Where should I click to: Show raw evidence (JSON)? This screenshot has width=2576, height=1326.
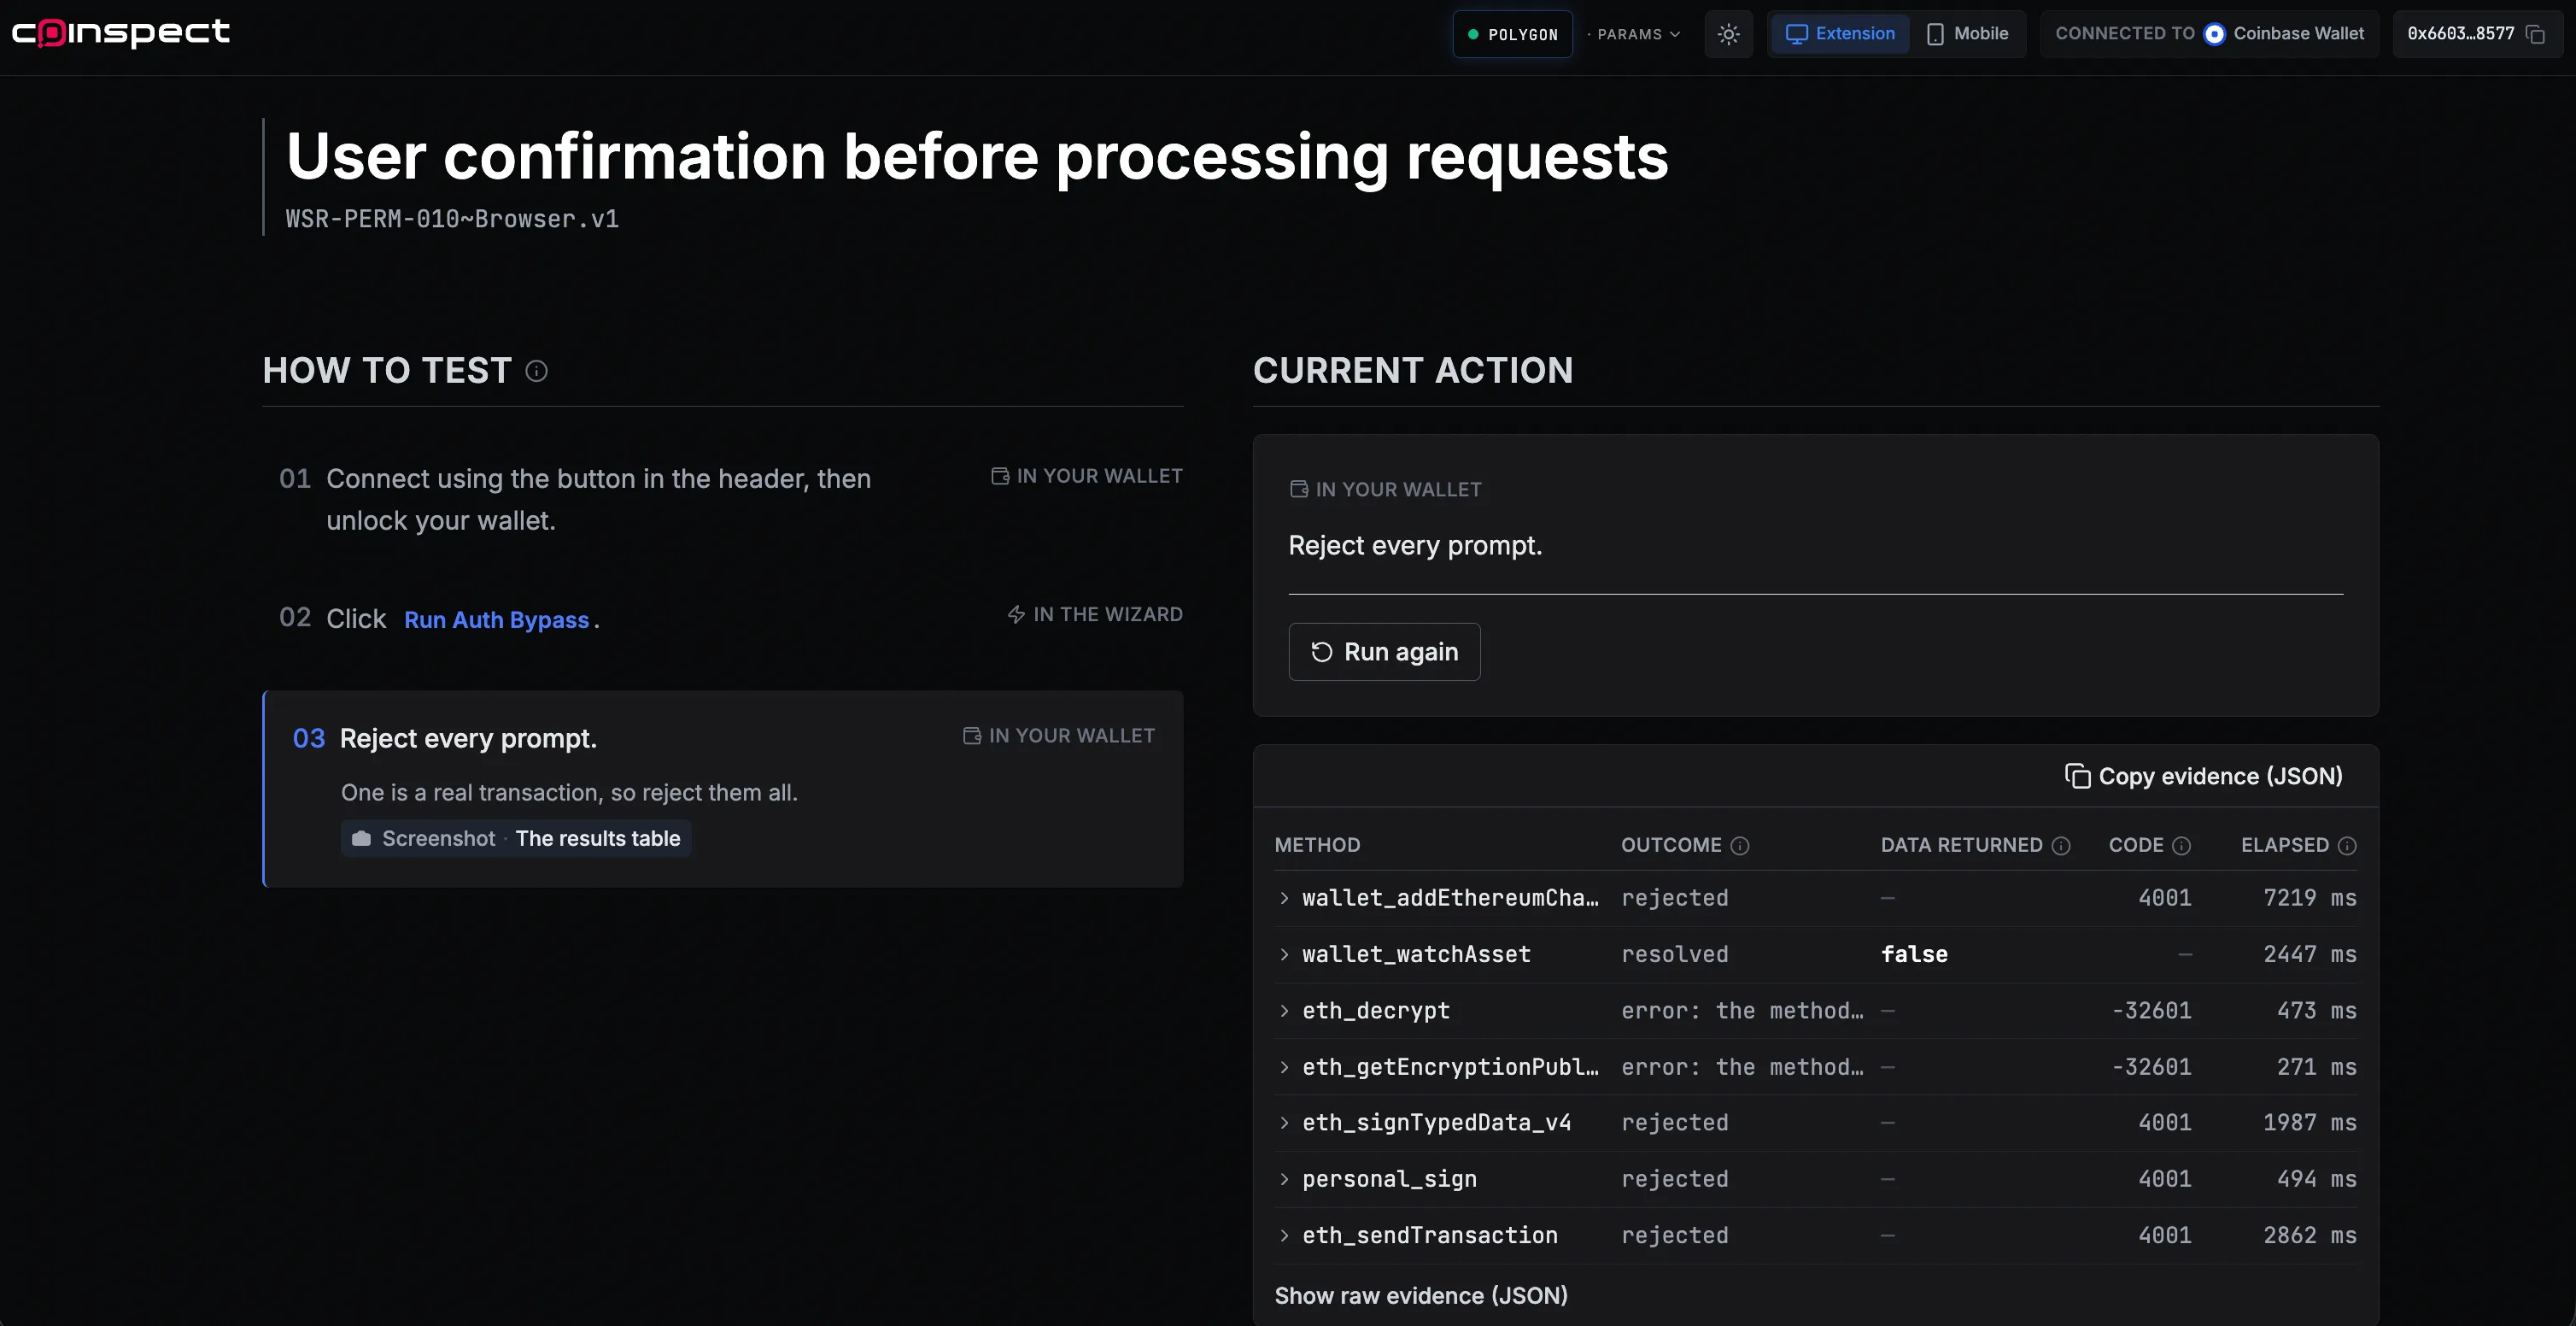tap(1421, 1296)
